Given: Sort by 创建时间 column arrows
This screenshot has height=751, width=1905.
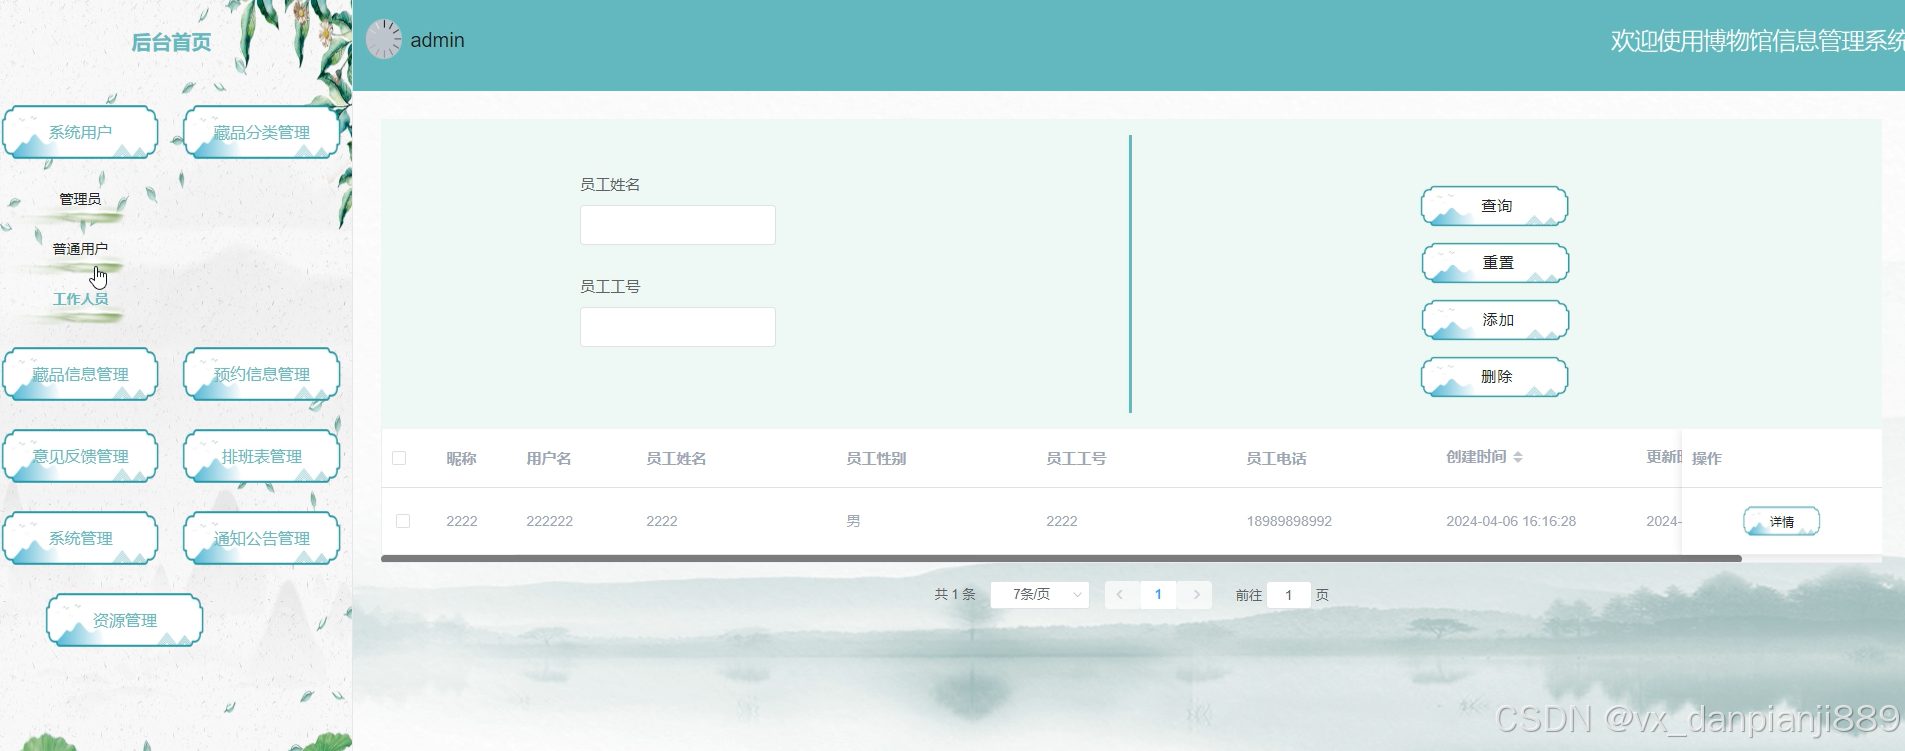Looking at the screenshot, I should [x=1517, y=457].
